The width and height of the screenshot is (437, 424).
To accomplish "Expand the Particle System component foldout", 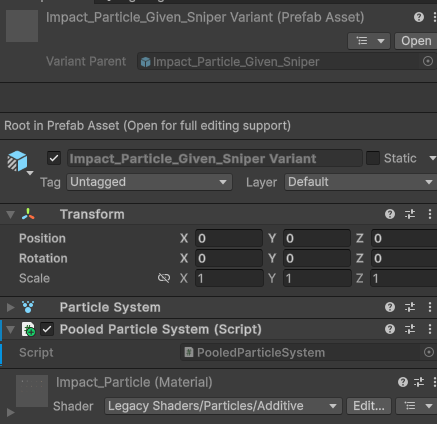I will click(11, 307).
